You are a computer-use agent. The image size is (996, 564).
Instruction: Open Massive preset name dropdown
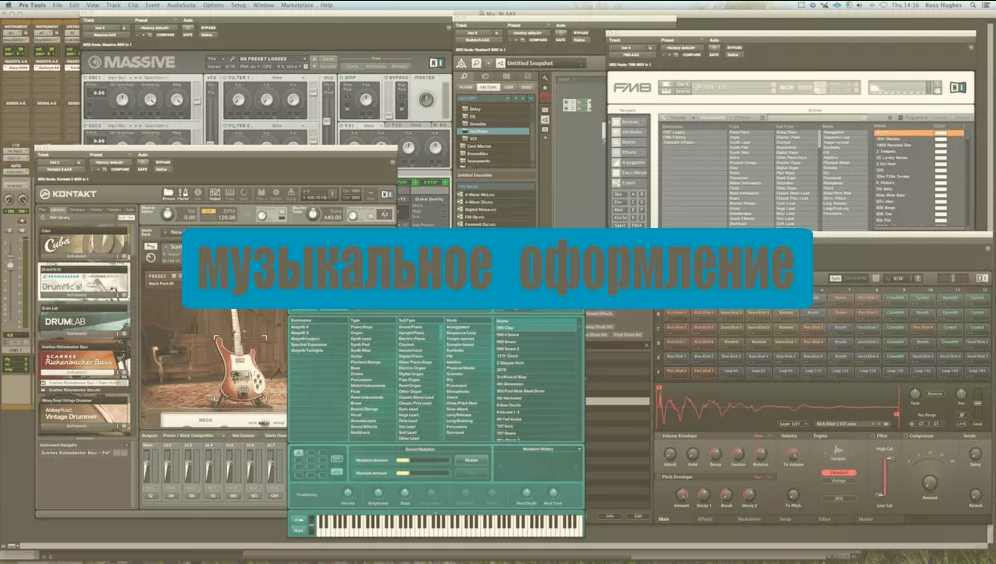pos(272,58)
